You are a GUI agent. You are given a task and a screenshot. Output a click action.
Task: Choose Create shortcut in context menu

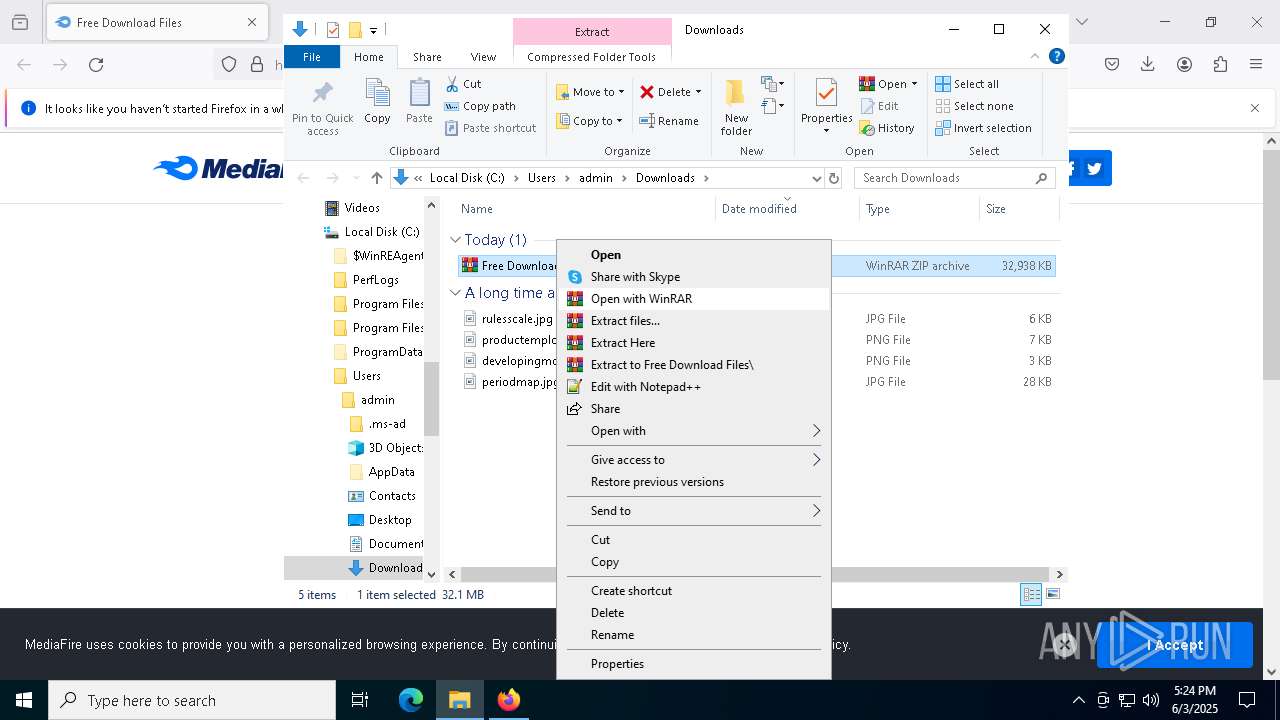pyautogui.click(x=694, y=591)
